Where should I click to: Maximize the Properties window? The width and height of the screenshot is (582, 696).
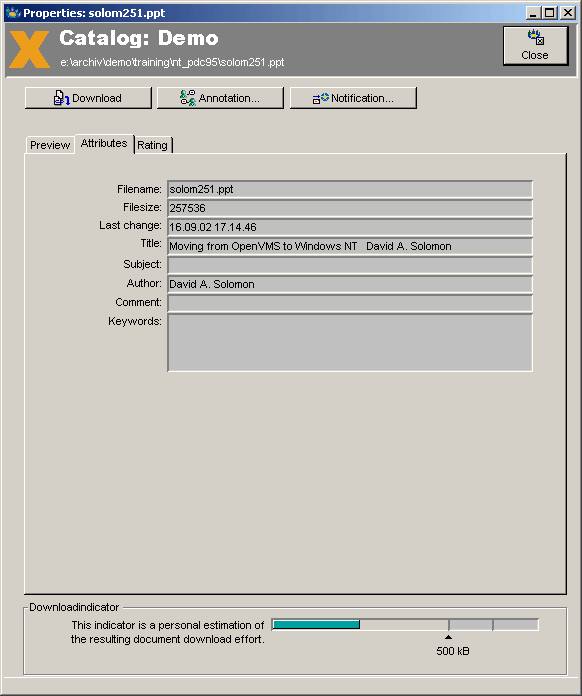pos(550,13)
